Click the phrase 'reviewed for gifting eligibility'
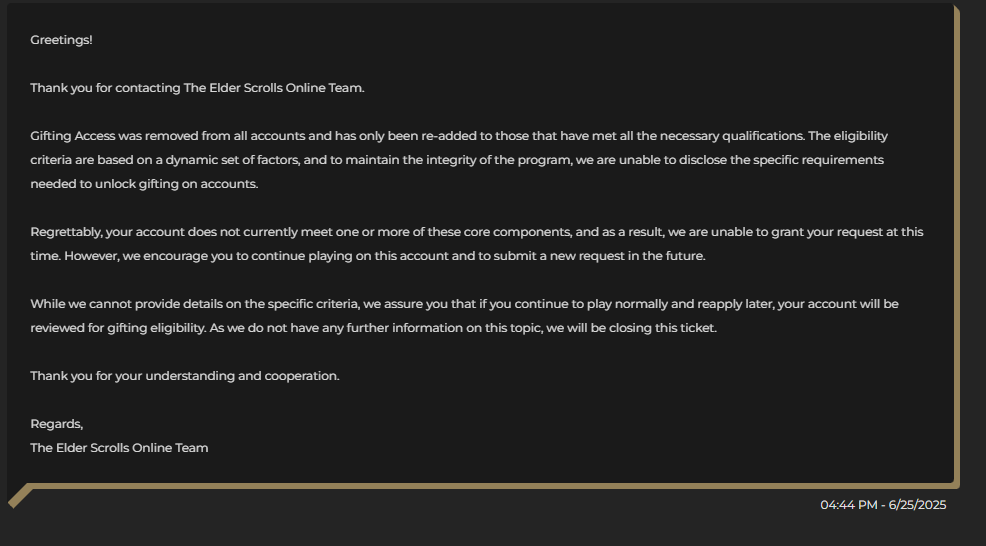 (118, 328)
